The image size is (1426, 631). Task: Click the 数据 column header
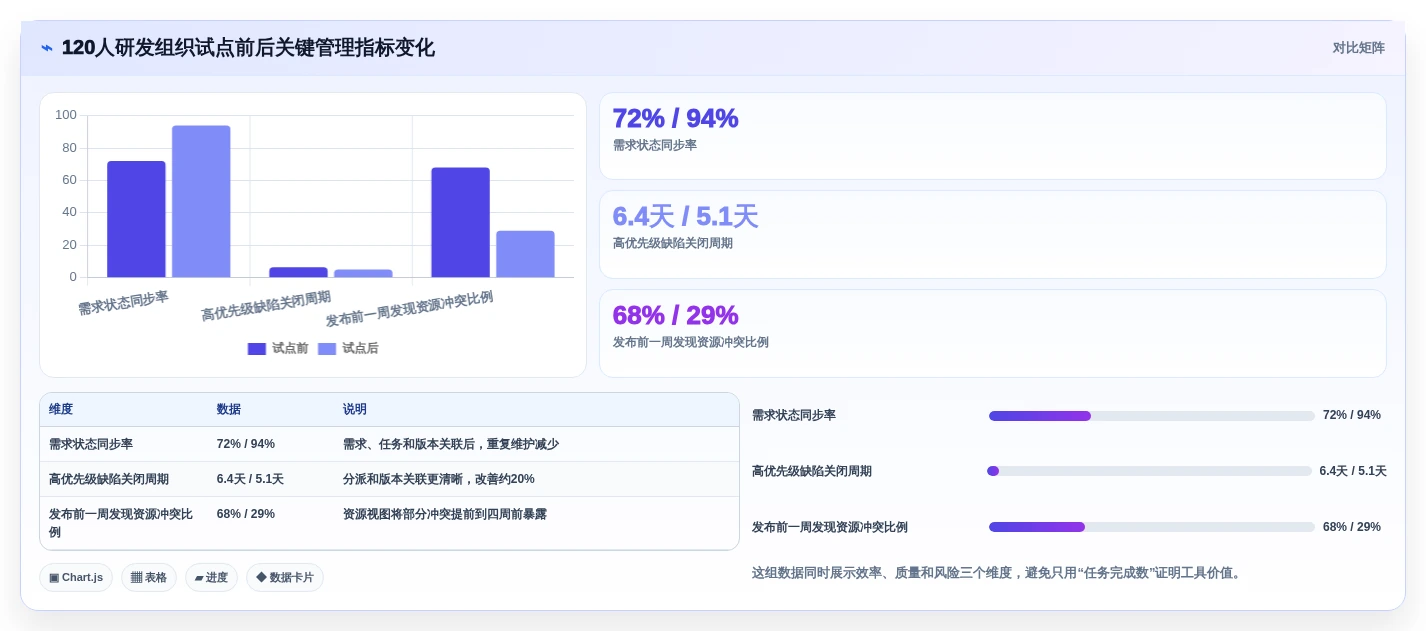pyautogui.click(x=229, y=409)
